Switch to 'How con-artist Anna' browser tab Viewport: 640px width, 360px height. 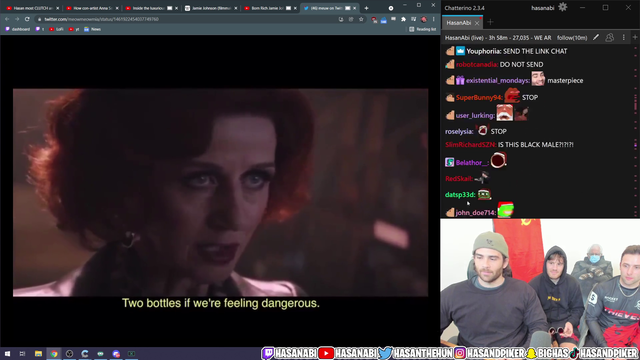click(92, 8)
